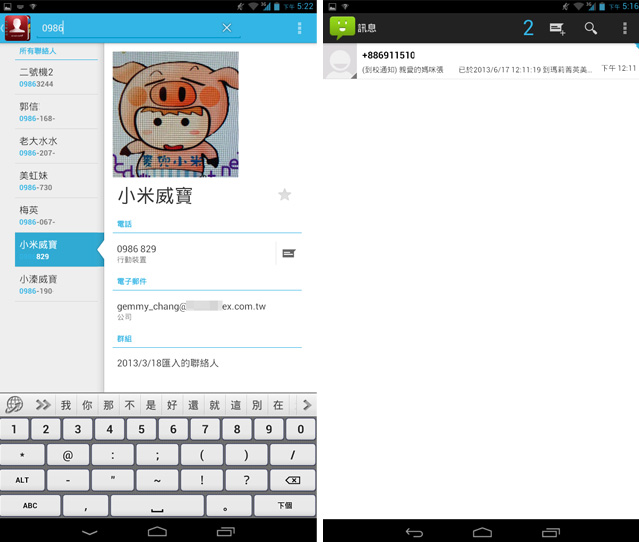
Task: Switch to ABC keyboard layout
Action: (30, 505)
